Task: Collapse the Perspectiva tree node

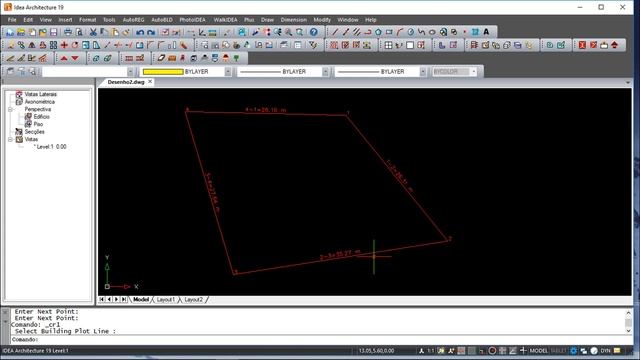Action: coord(11,109)
